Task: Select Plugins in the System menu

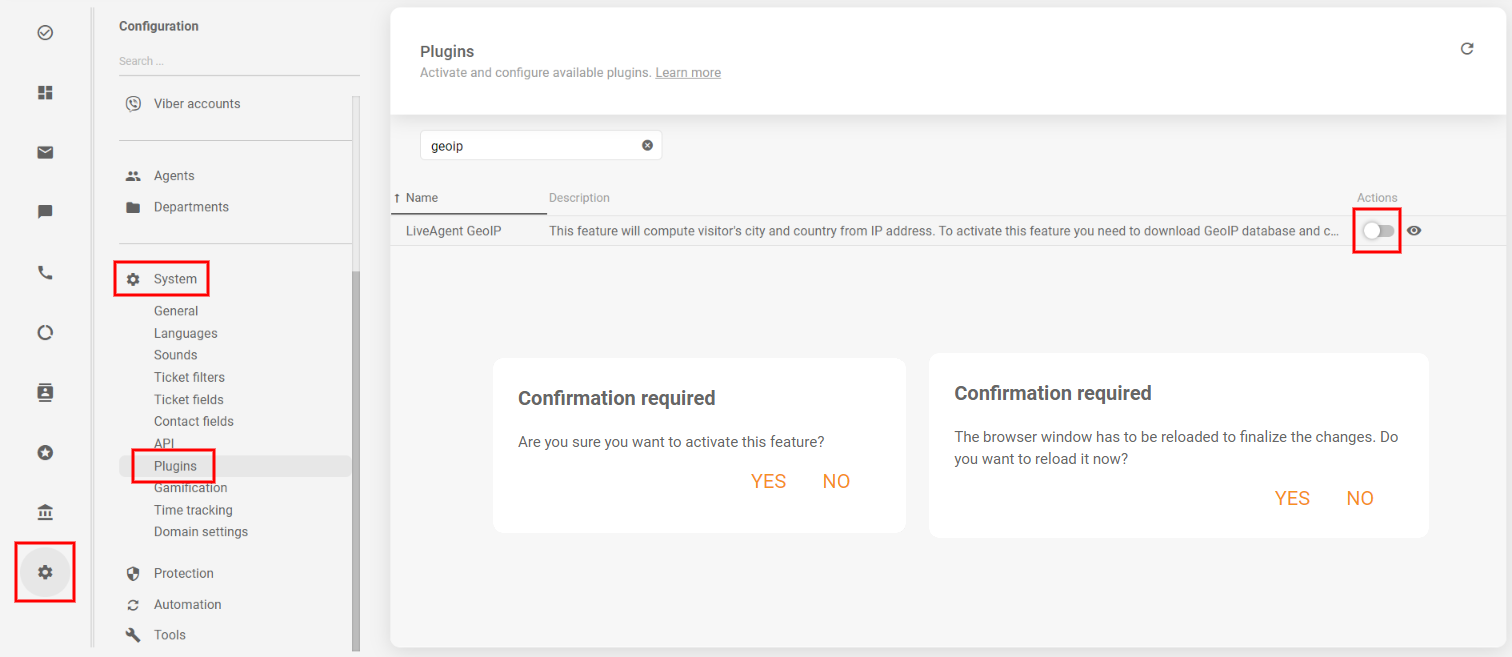Action: click(x=175, y=466)
